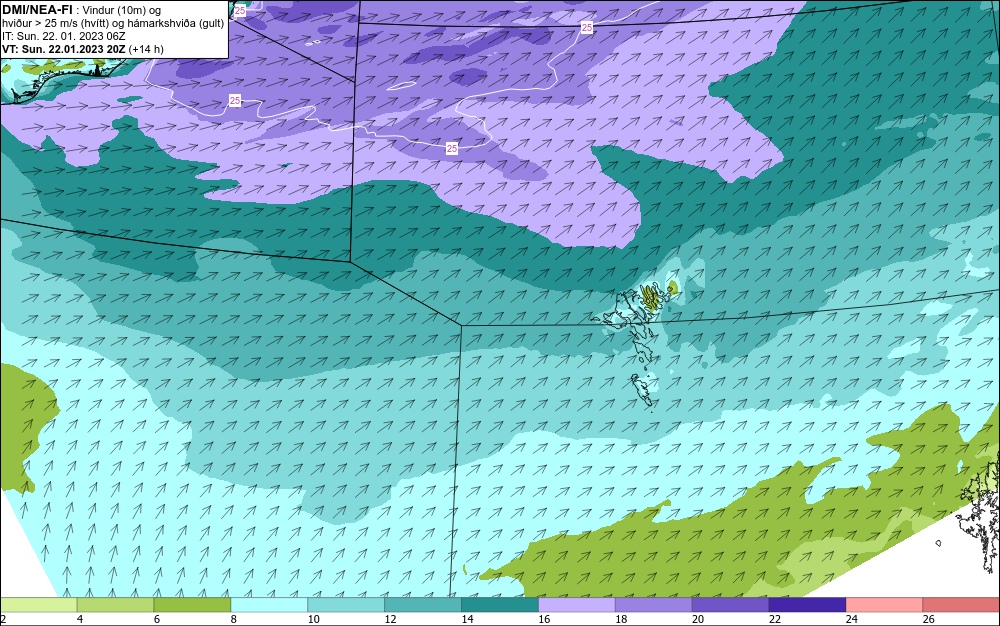Click the legend value '26'
The image size is (1000, 626).
pos(929,619)
